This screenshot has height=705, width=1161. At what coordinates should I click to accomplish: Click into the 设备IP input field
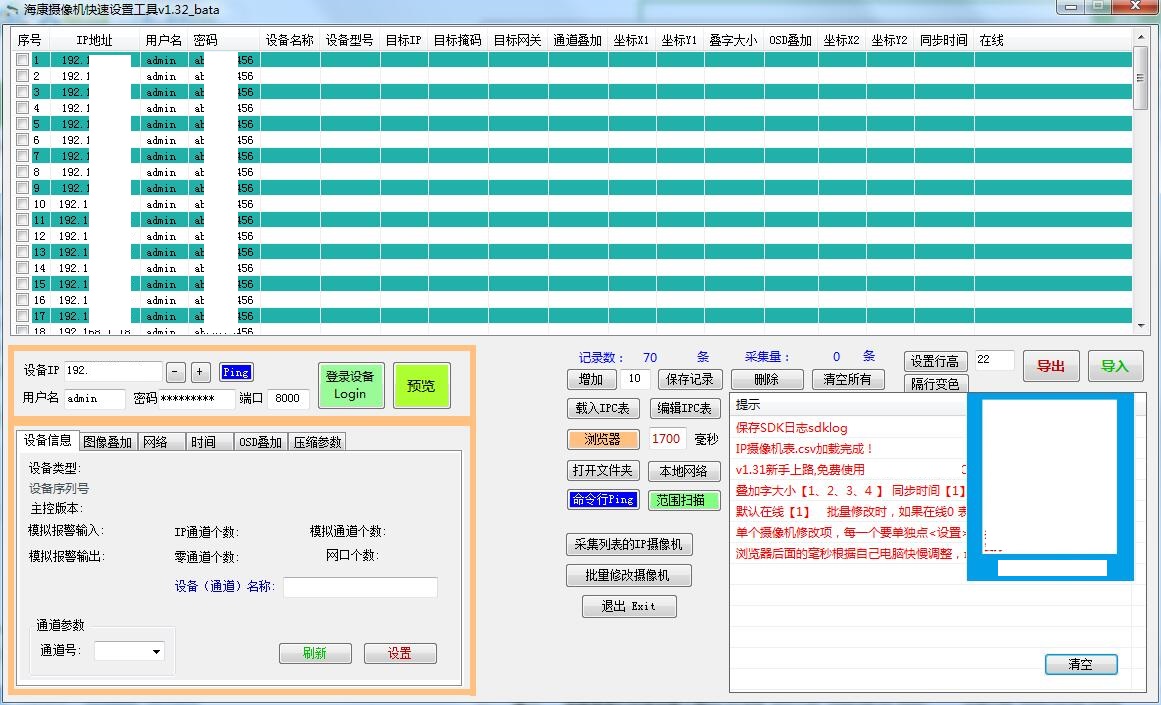pyautogui.click(x=113, y=371)
